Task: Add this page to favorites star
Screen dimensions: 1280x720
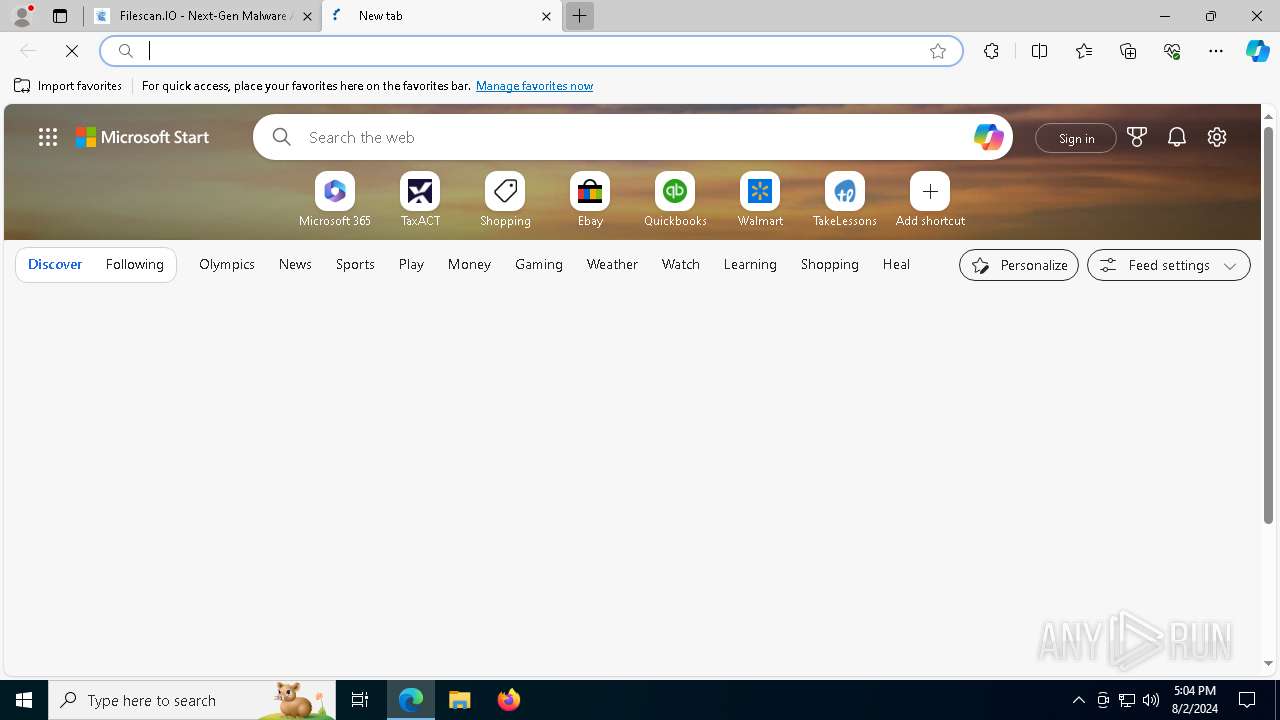Action: click(938, 51)
